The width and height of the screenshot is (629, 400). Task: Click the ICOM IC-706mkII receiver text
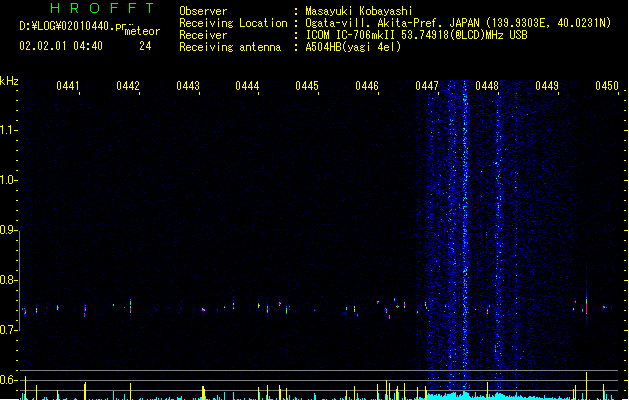click(x=416, y=35)
